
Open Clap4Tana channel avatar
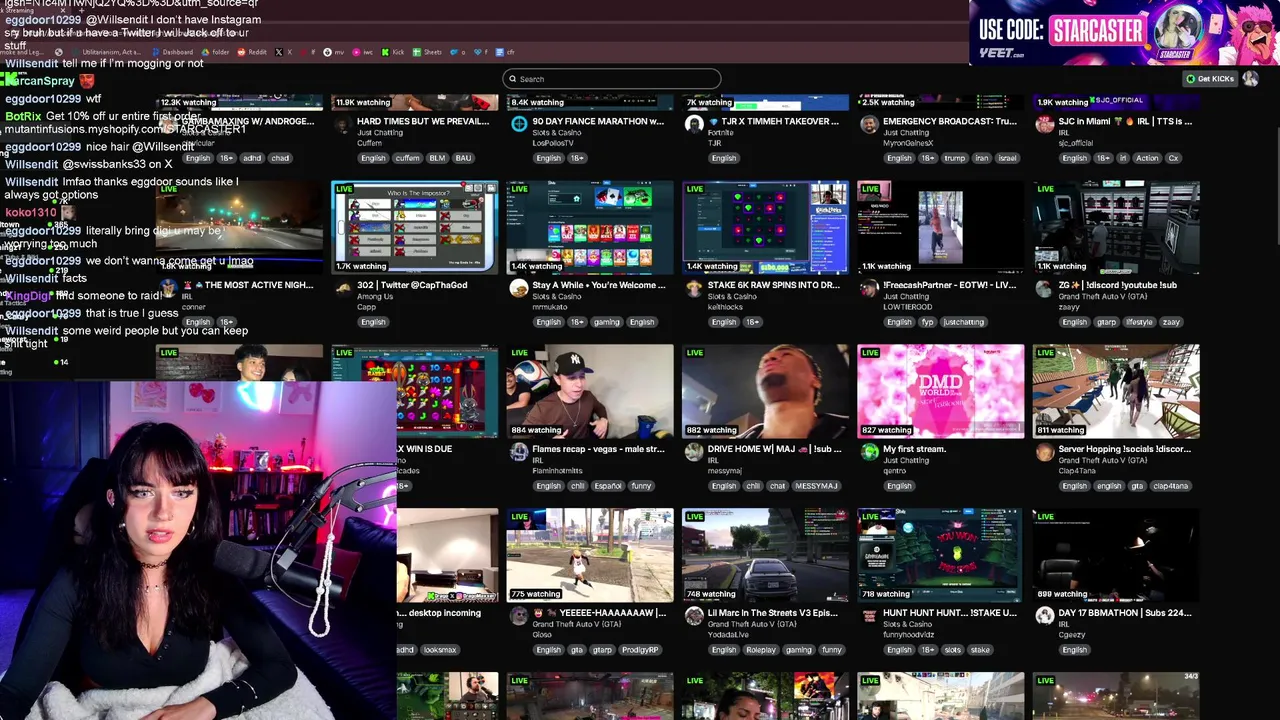(x=1044, y=452)
